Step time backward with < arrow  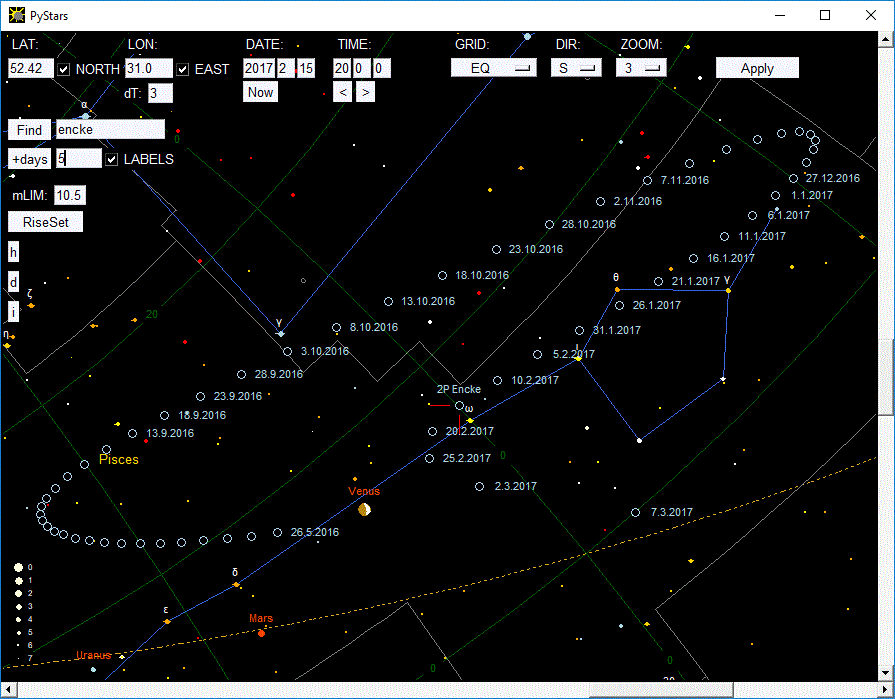click(x=342, y=92)
